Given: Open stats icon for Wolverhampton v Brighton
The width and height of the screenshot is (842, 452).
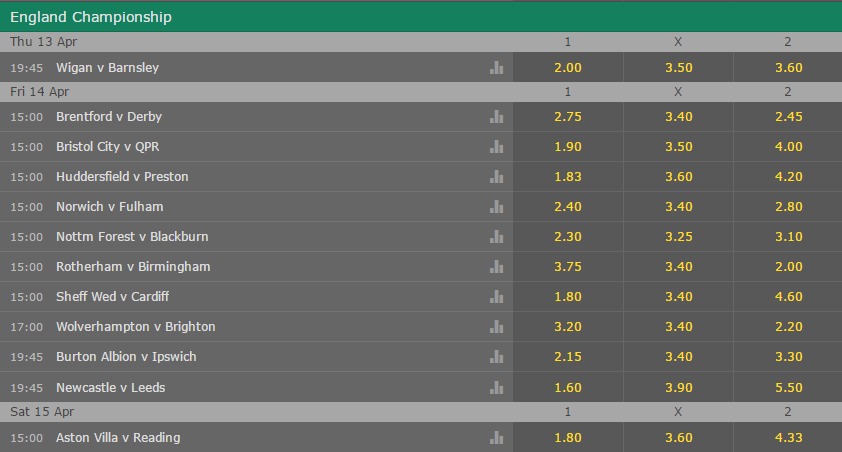Looking at the screenshot, I should [496, 327].
